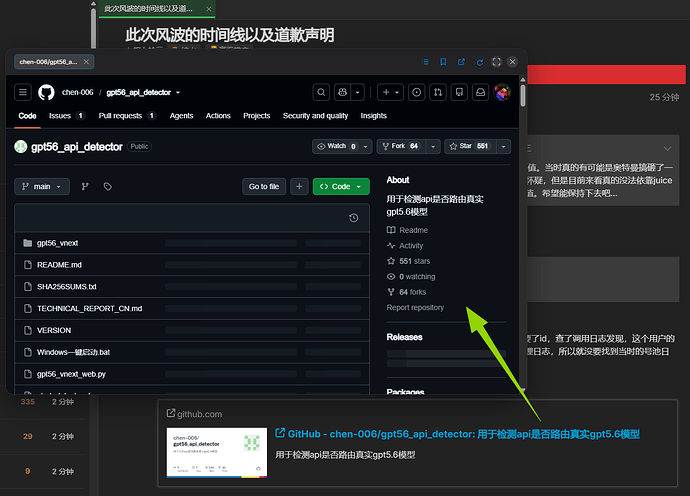Open the user avatar menu

coord(502,92)
